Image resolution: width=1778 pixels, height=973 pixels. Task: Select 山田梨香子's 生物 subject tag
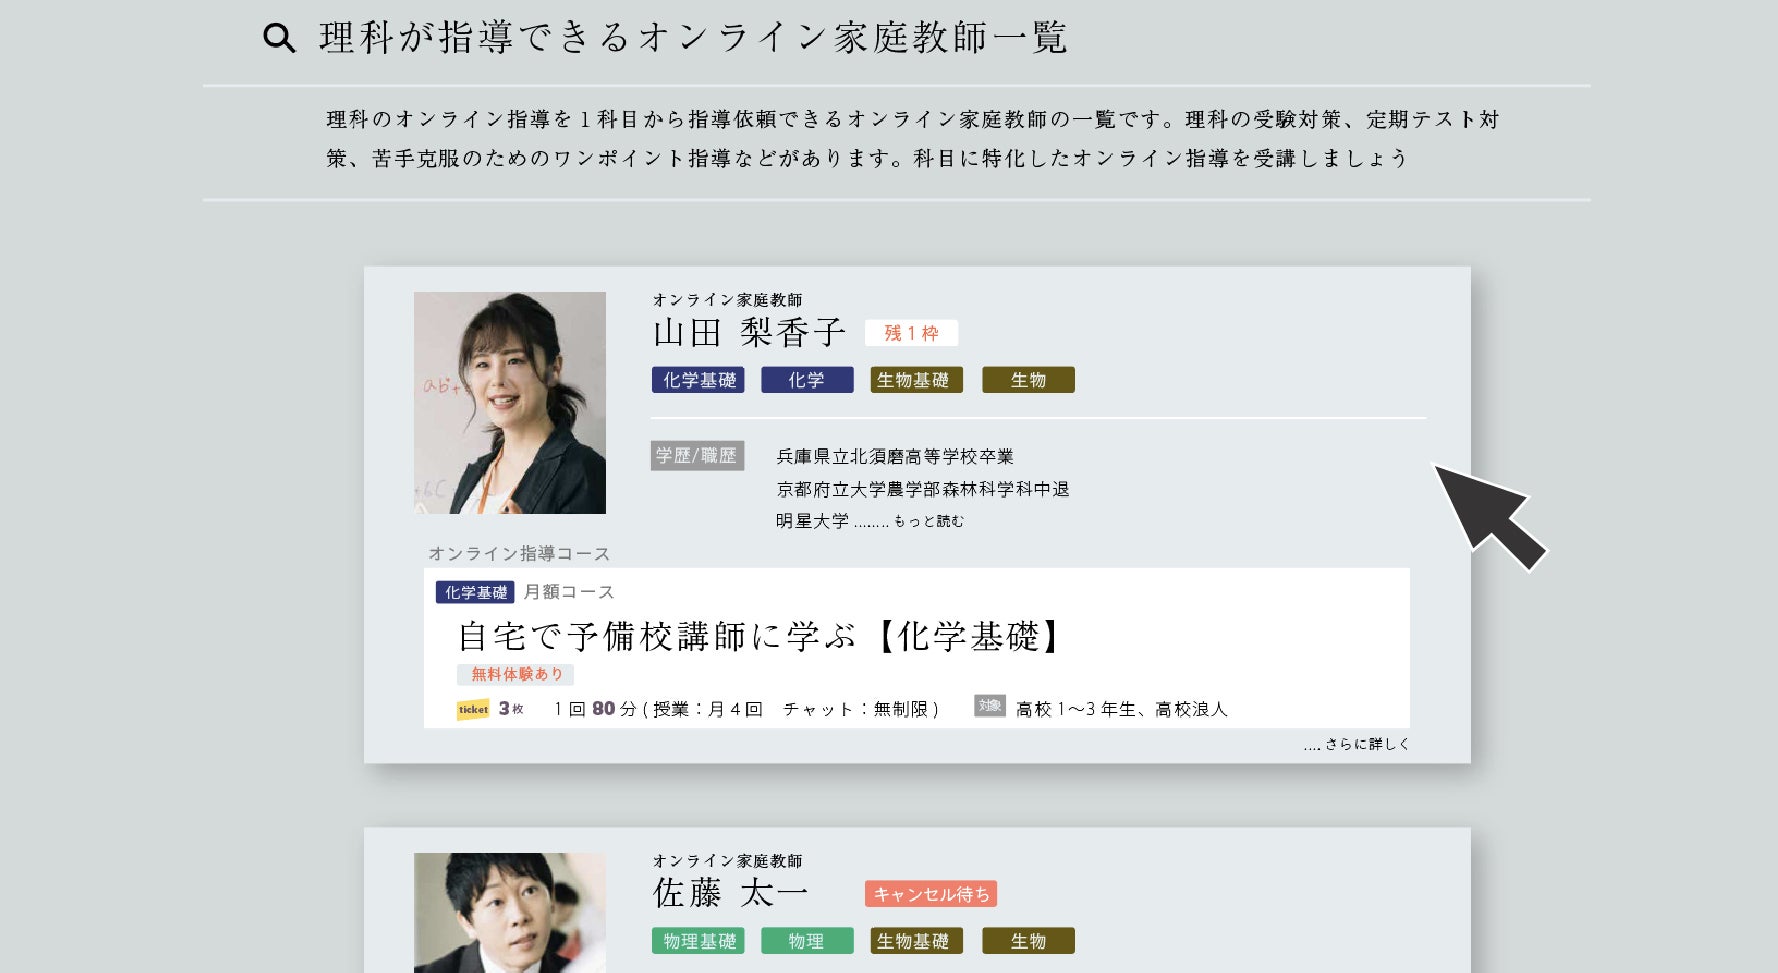click(1028, 380)
